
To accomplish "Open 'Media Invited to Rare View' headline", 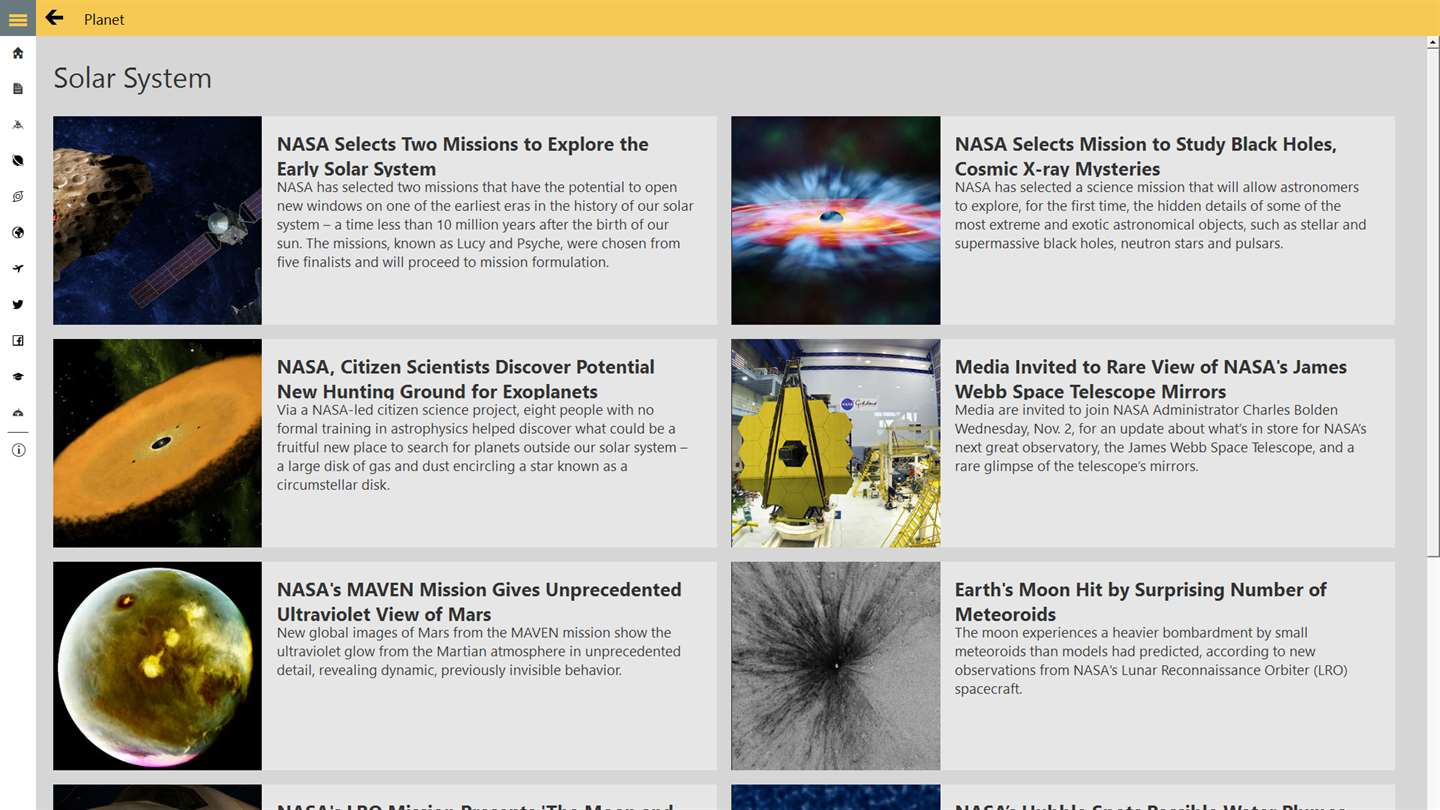I will (1151, 379).
